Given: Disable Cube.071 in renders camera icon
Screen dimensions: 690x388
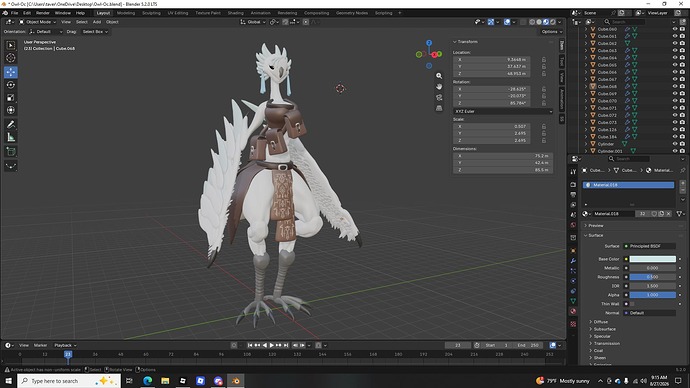Looking at the screenshot, I should point(682,108).
